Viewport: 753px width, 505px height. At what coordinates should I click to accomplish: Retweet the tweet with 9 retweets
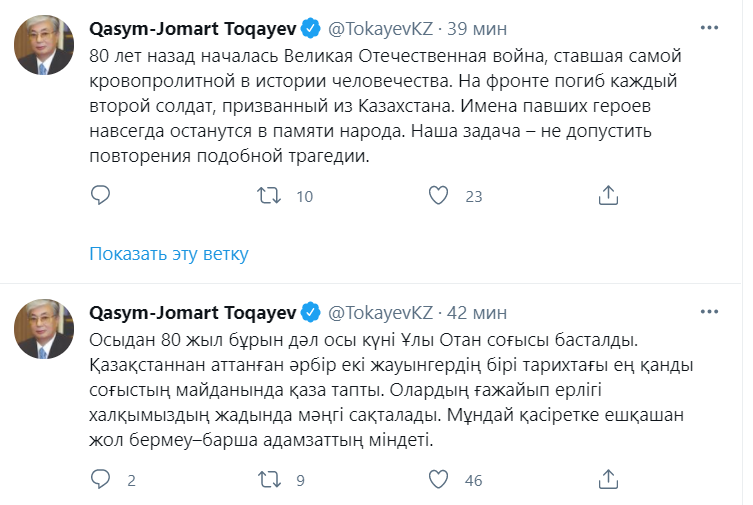coord(269,481)
